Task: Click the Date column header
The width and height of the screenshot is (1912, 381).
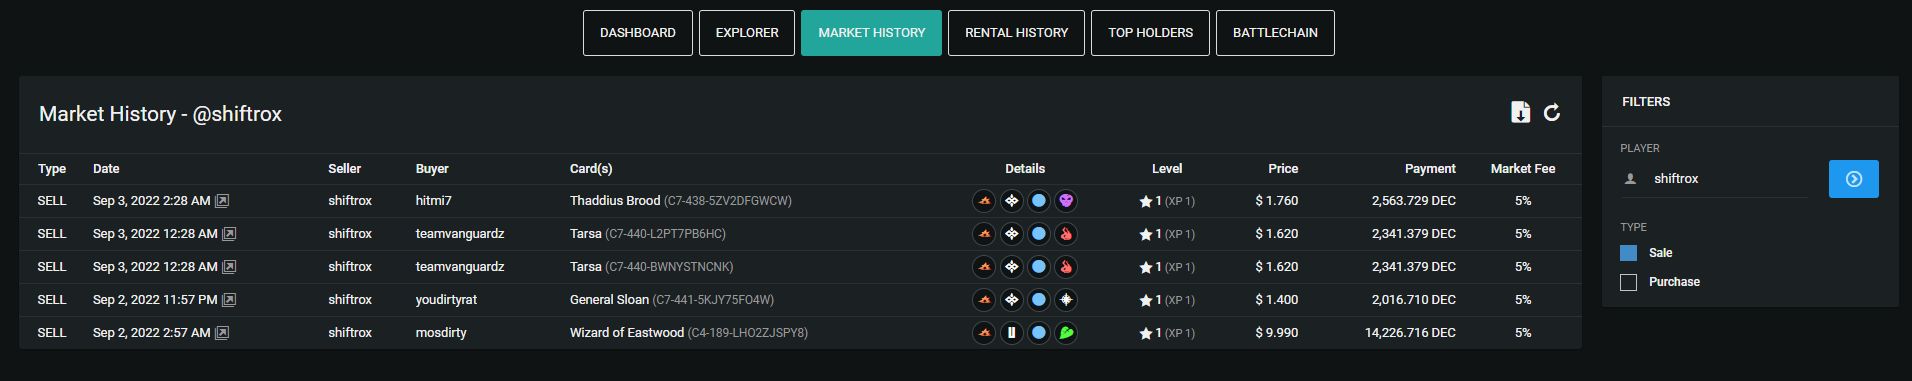Action: (x=106, y=169)
